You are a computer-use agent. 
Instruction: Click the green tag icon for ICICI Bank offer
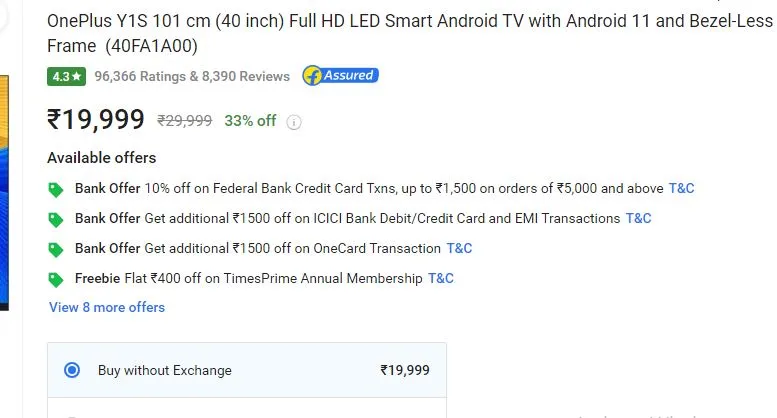tap(56, 220)
